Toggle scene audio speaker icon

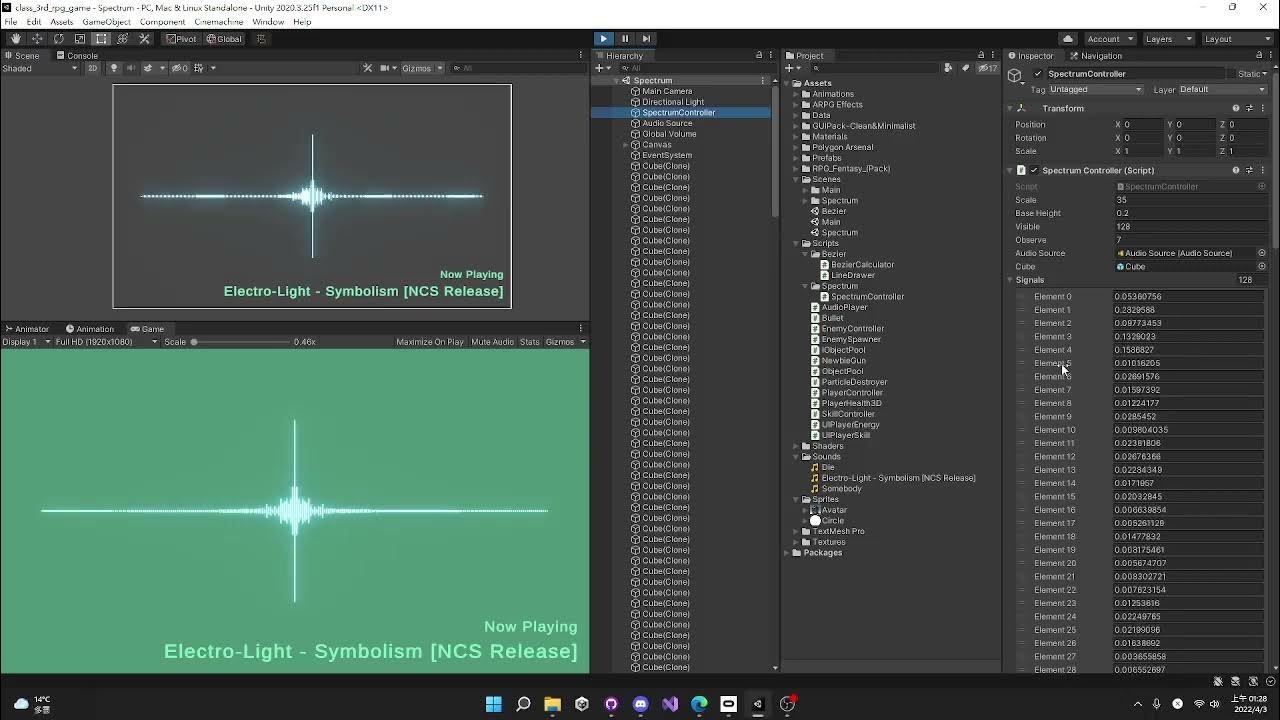130,68
